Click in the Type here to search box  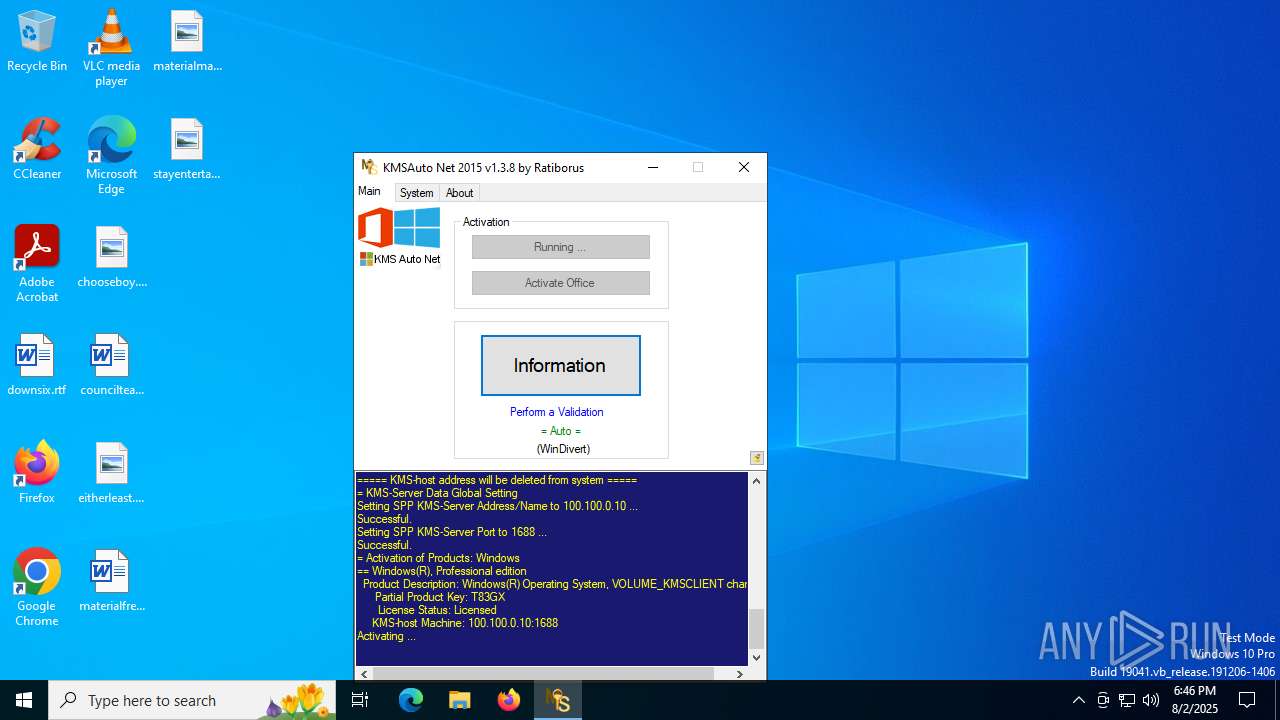coord(192,700)
